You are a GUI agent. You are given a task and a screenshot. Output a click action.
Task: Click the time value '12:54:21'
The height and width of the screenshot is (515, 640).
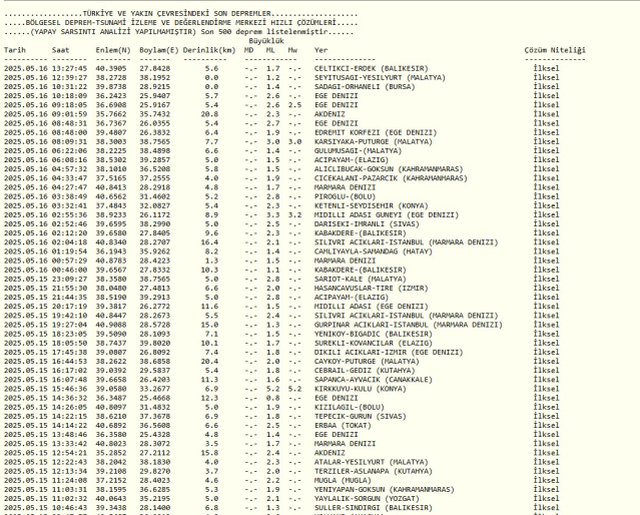[69, 453]
